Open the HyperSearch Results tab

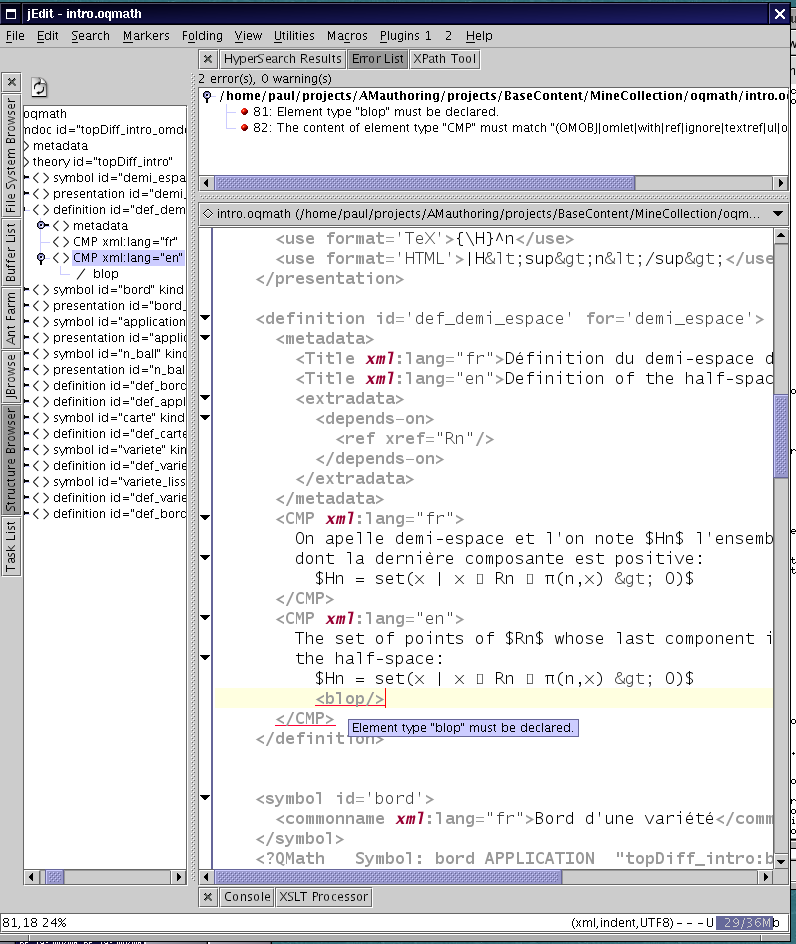tap(282, 59)
